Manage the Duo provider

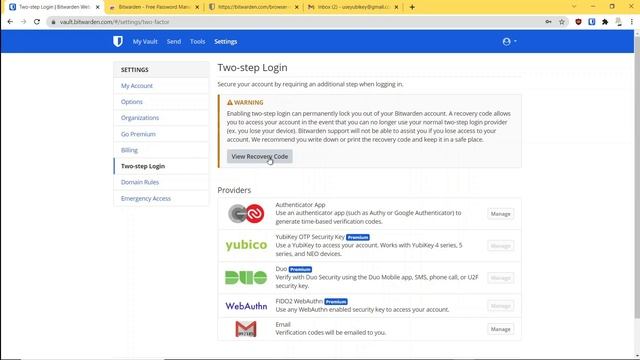(x=500, y=278)
